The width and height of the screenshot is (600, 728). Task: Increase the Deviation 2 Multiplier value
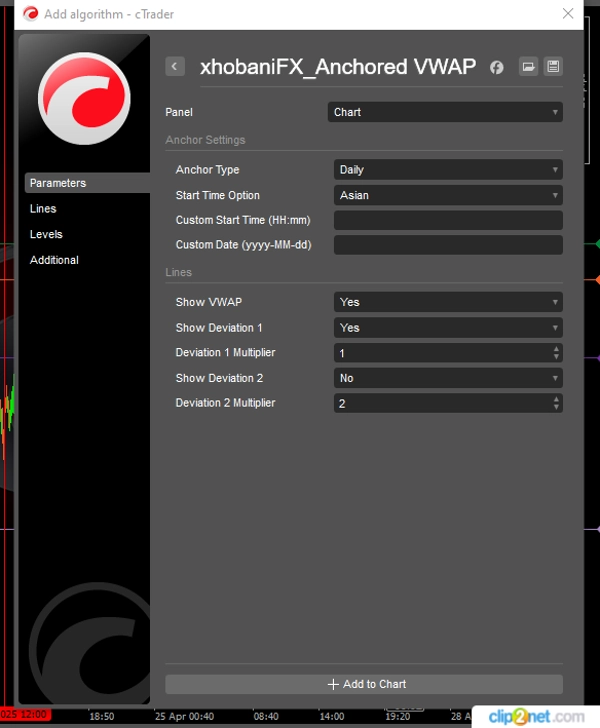pyautogui.click(x=556, y=400)
